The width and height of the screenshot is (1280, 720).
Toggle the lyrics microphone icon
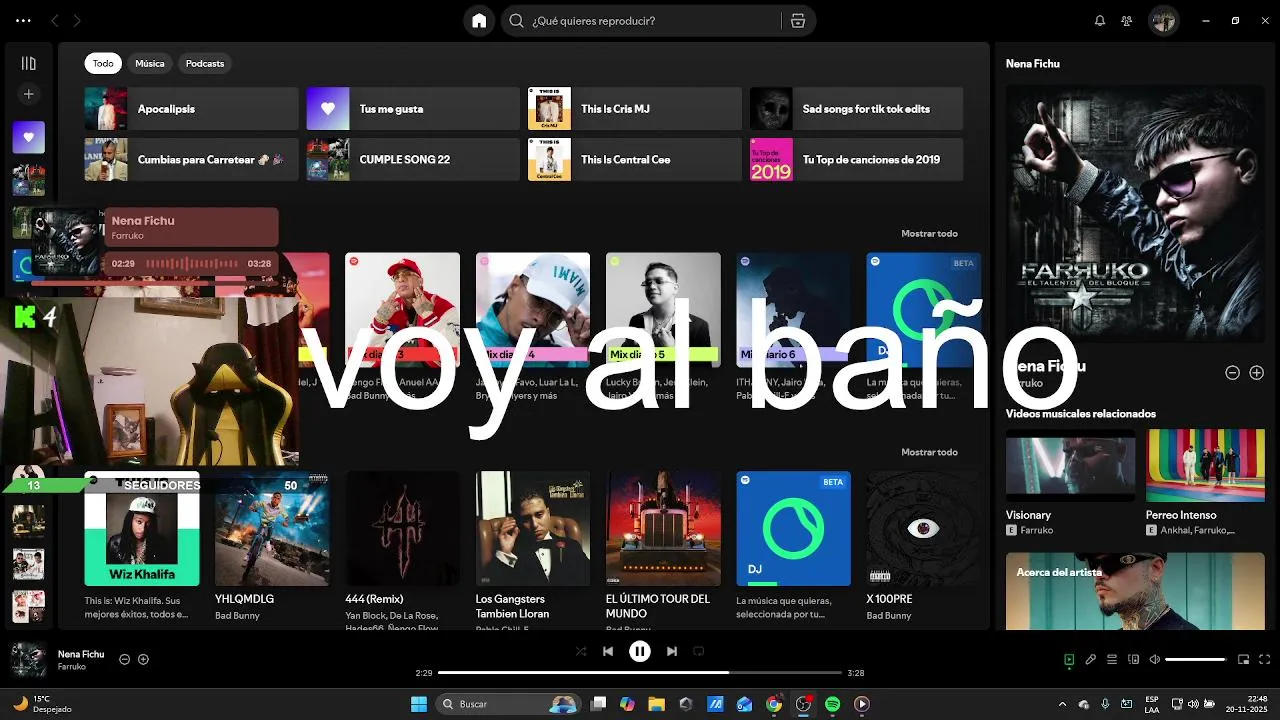point(1091,660)
